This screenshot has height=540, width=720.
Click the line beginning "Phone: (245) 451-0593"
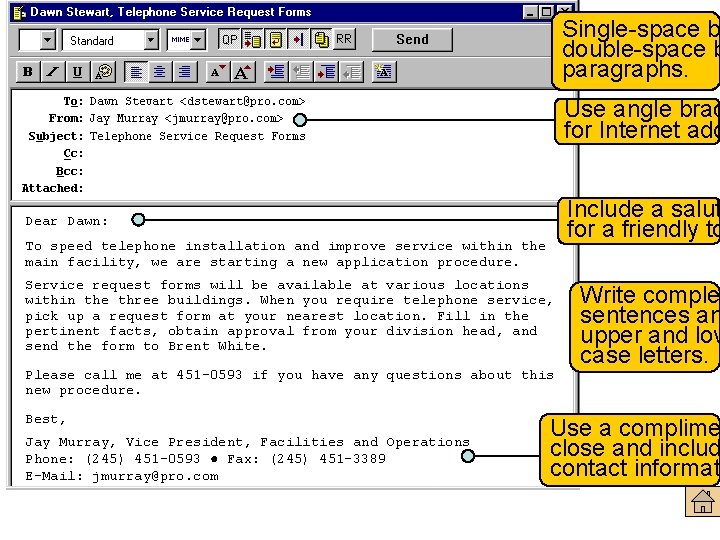click(205, 459)
